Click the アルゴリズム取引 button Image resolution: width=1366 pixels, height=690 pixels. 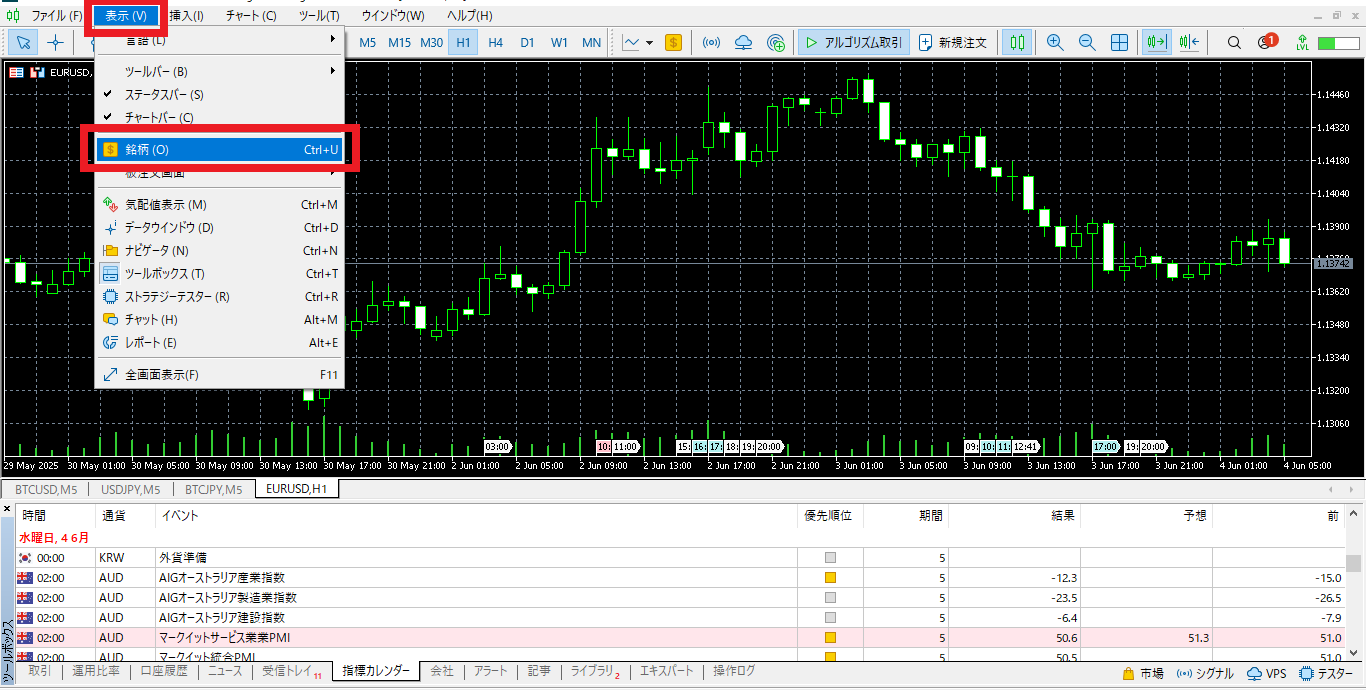853,43
